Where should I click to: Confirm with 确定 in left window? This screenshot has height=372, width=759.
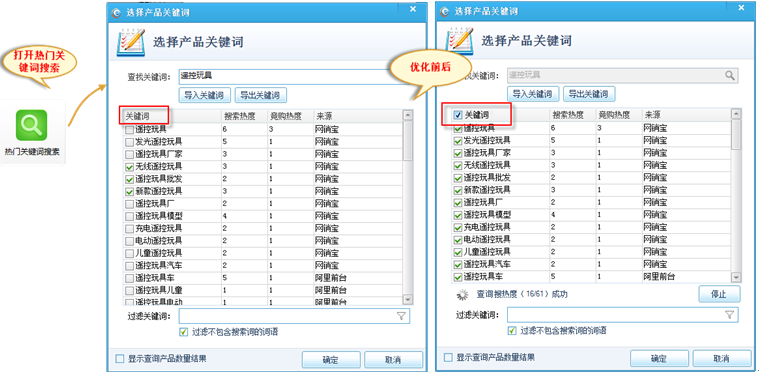click(331, 360)
